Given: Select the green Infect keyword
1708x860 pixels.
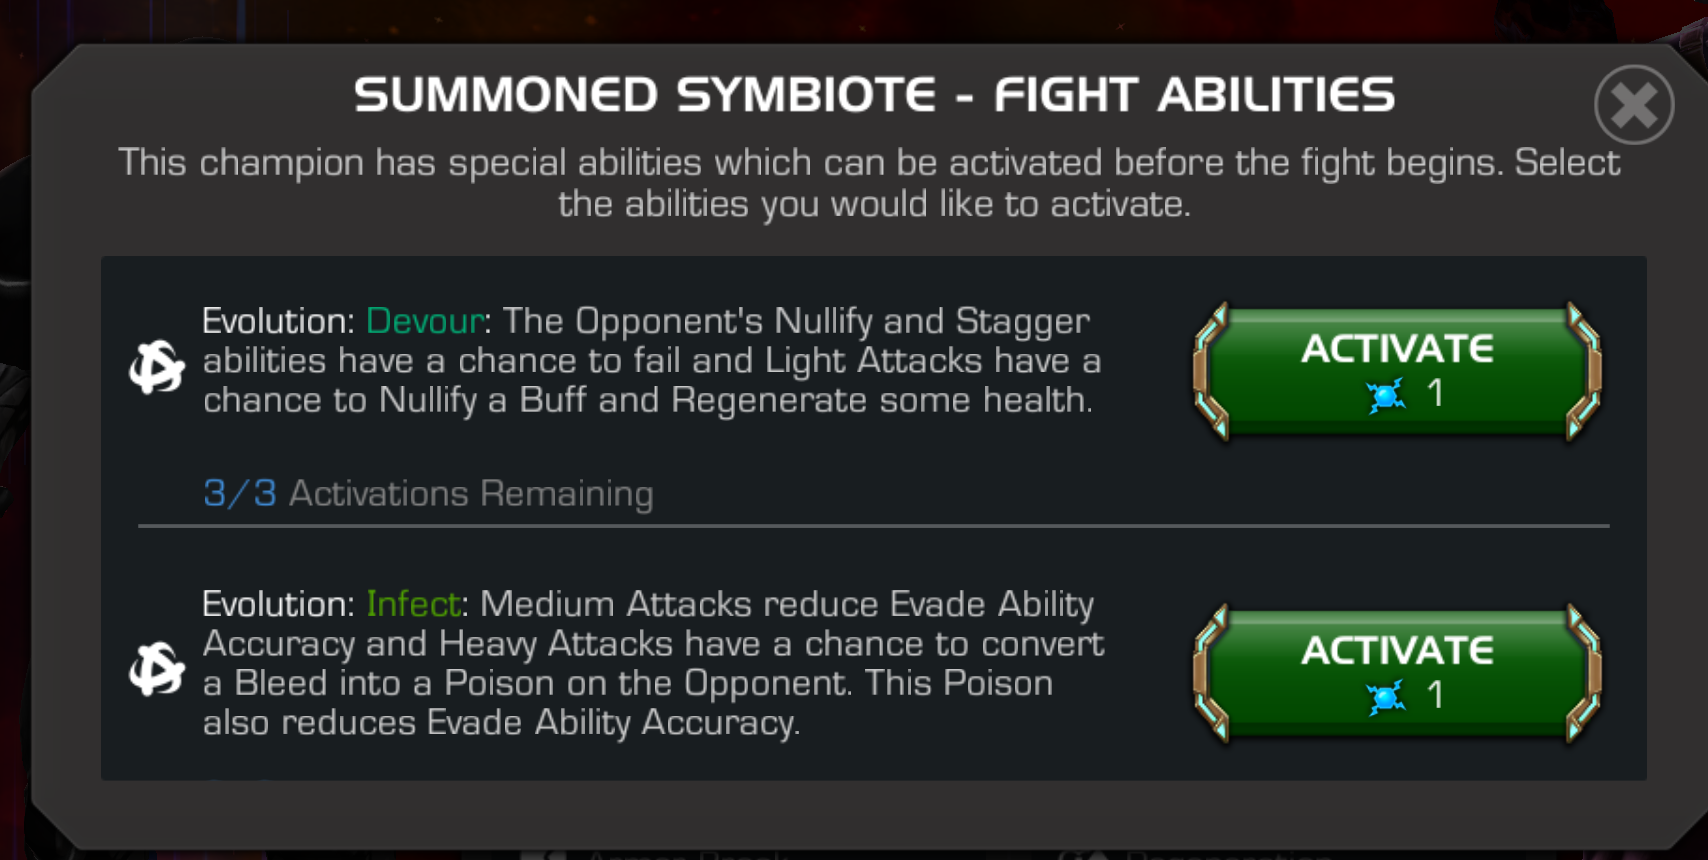Looking at the screenshot, I should point(413,604).
